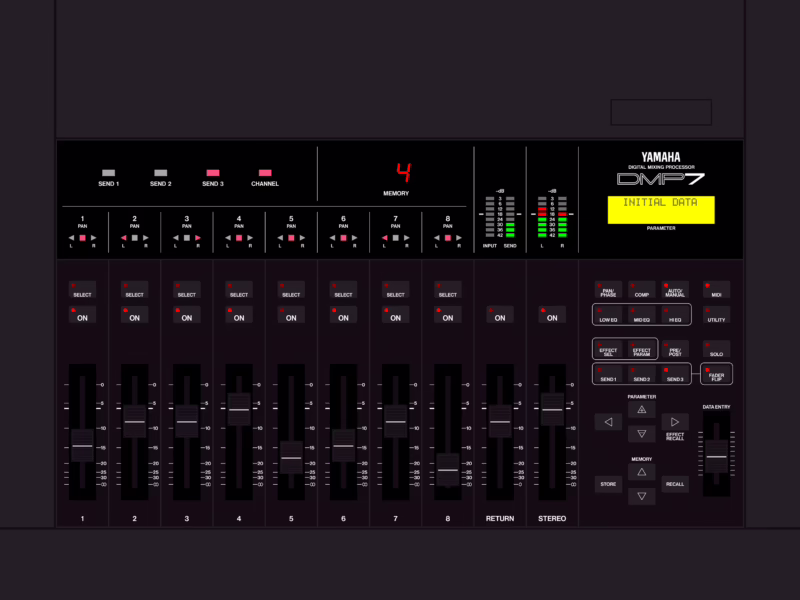The height and width of the screenshot is (600, 800).
Task: Click the RECALL memory button
Action: [675, 484]
